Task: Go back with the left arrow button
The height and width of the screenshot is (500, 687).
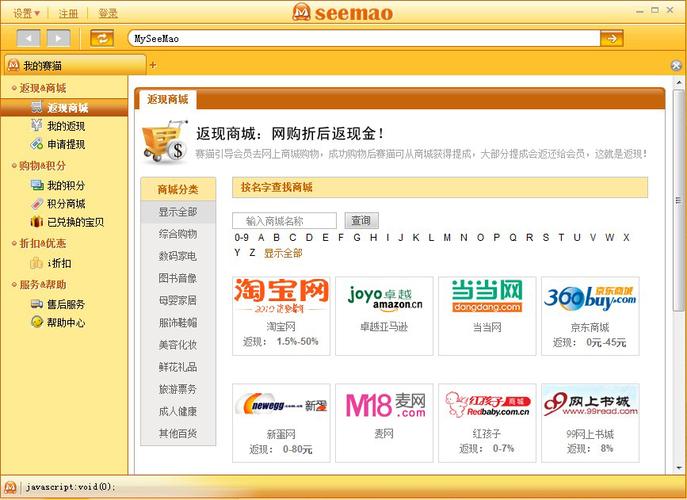Action: point(28,38)
